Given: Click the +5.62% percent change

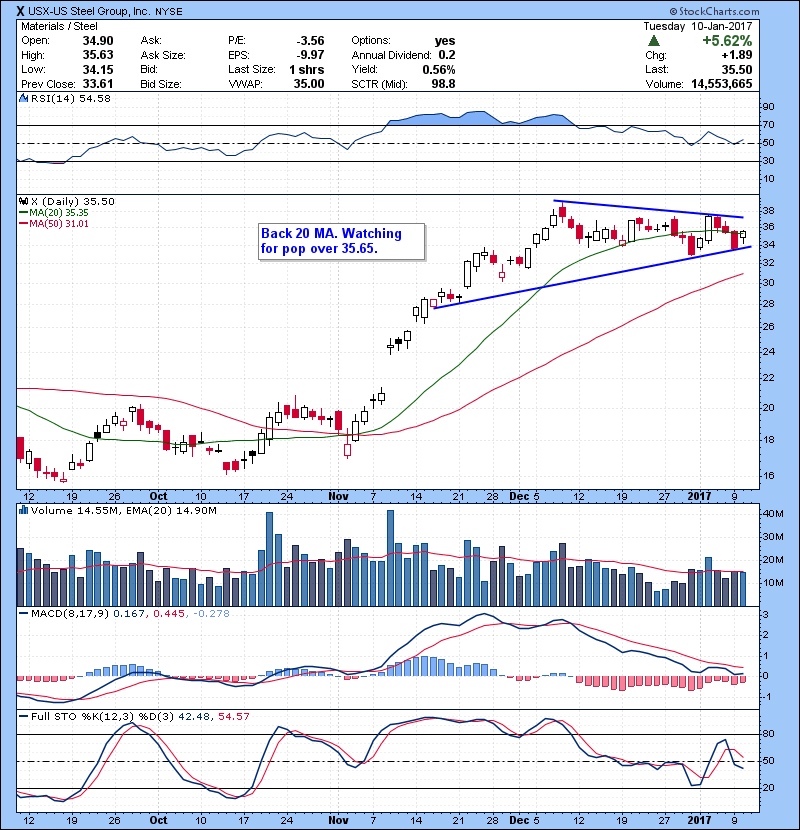Looking at the screenshot, I should point(727,41).
